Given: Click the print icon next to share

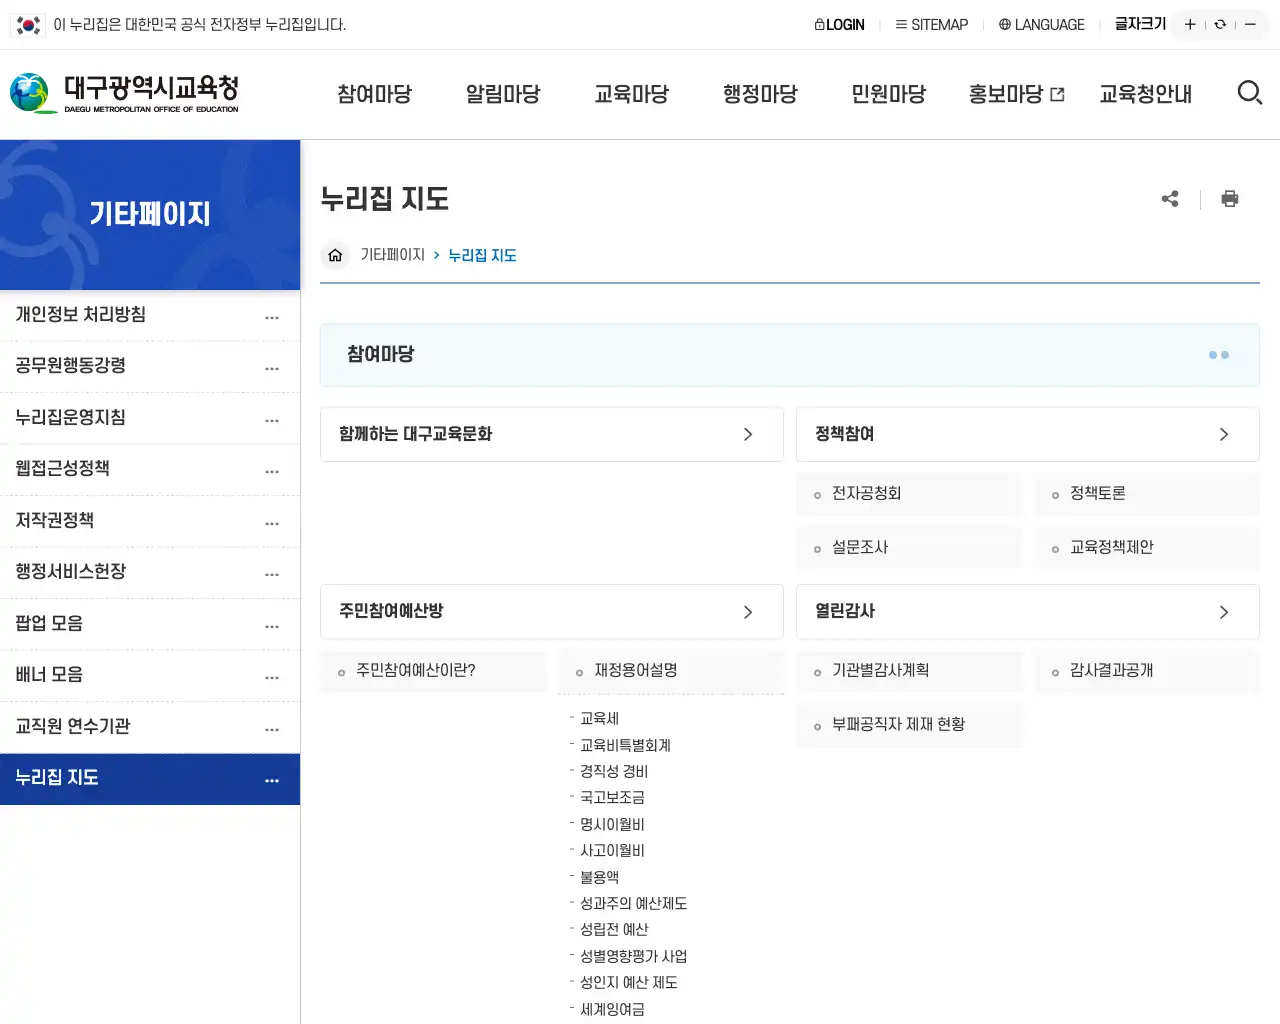Looking at the screenshot, I should tap(1230, 198).
